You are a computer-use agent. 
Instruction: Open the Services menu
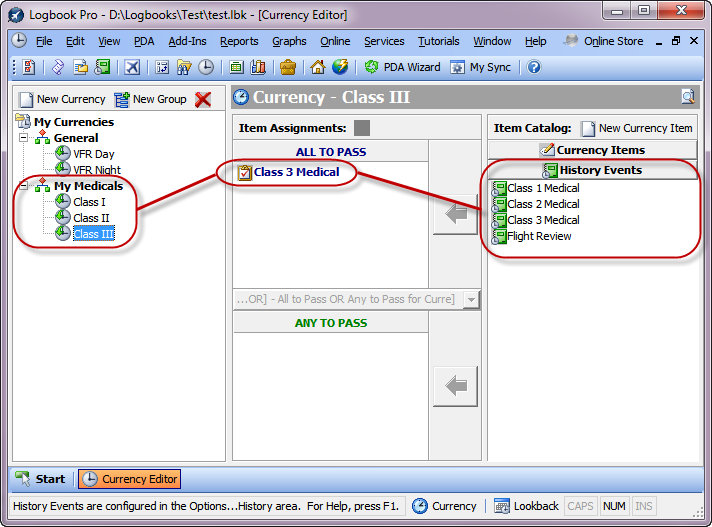(x=384, y=41)
